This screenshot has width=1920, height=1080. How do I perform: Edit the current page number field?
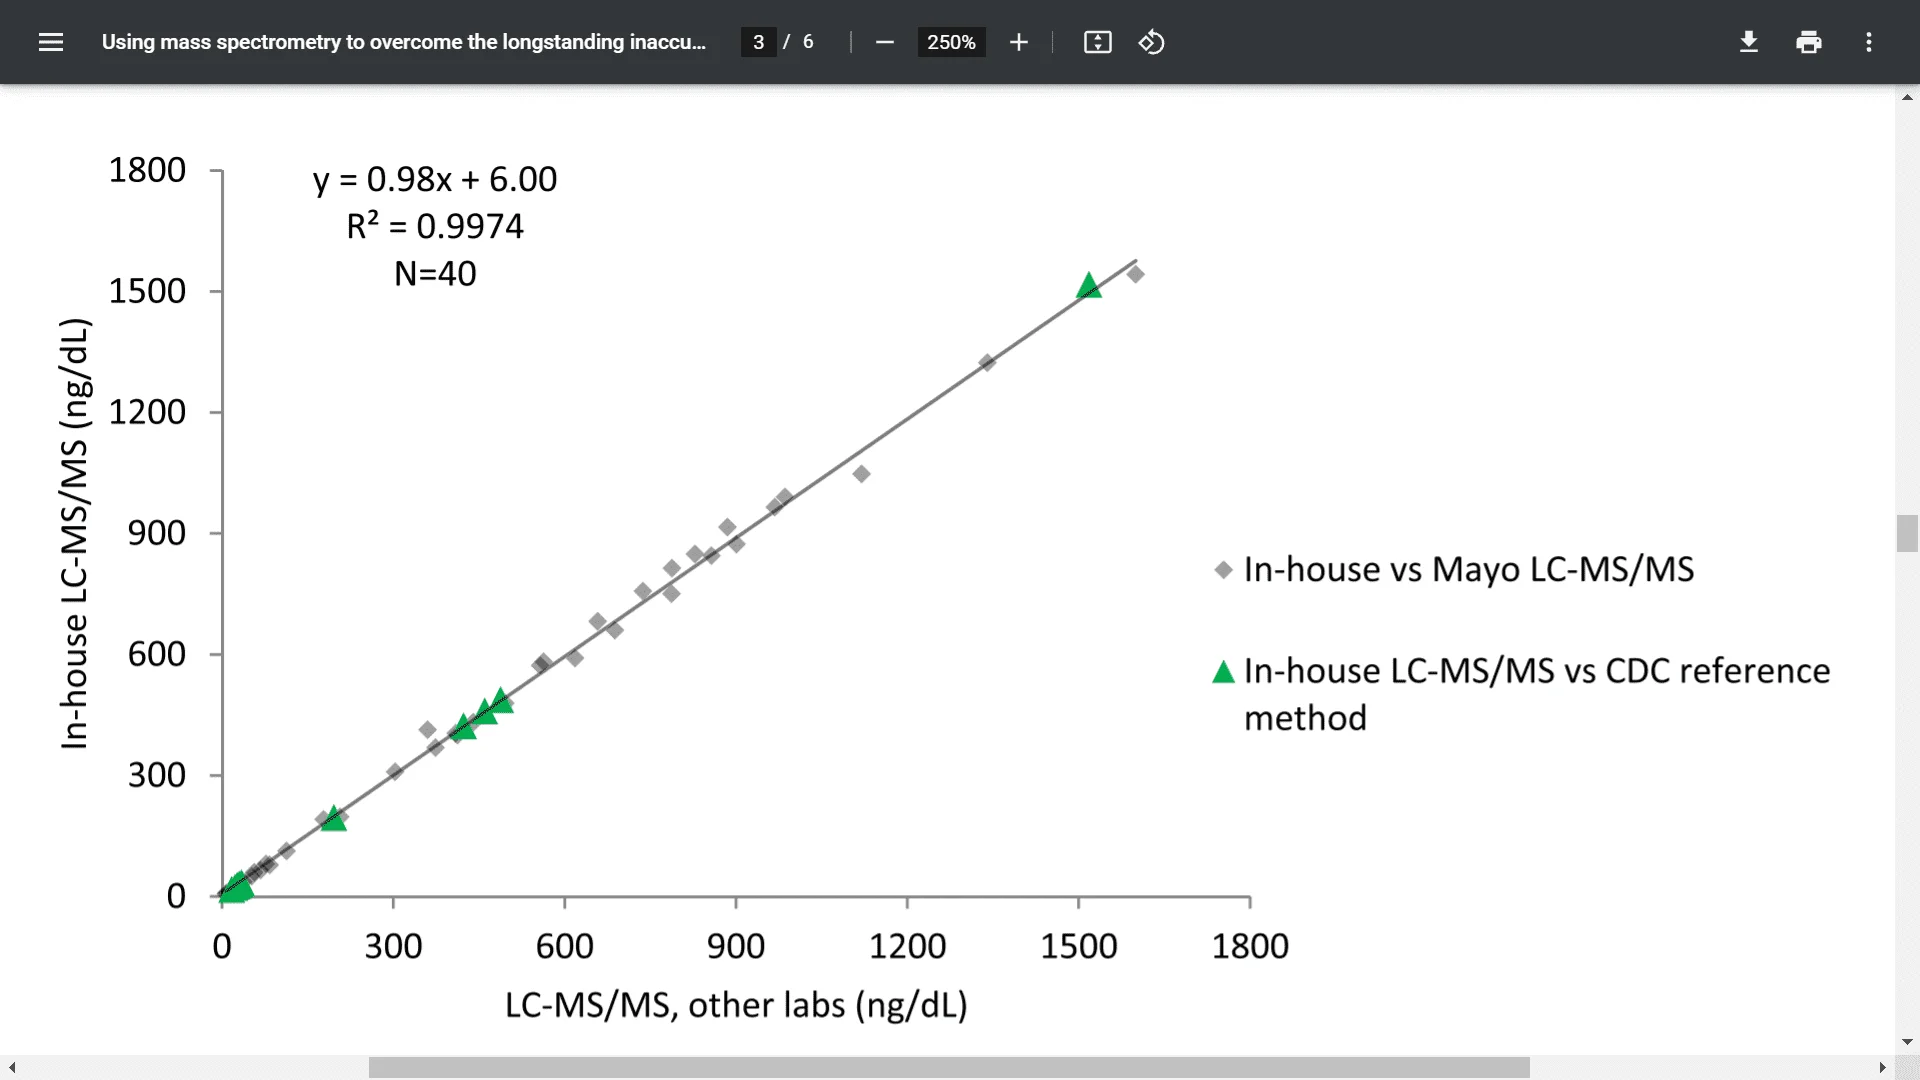[x=758, y=42]
